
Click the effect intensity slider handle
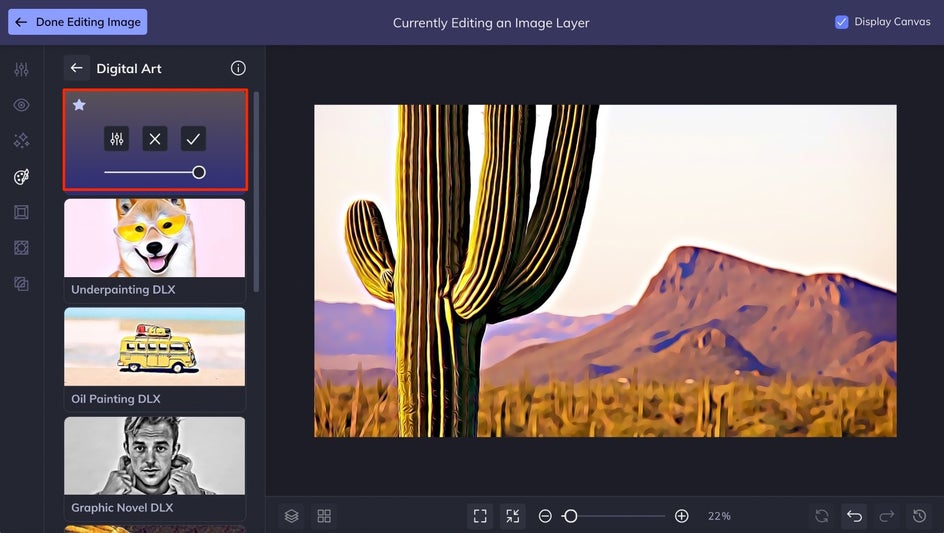199,172
